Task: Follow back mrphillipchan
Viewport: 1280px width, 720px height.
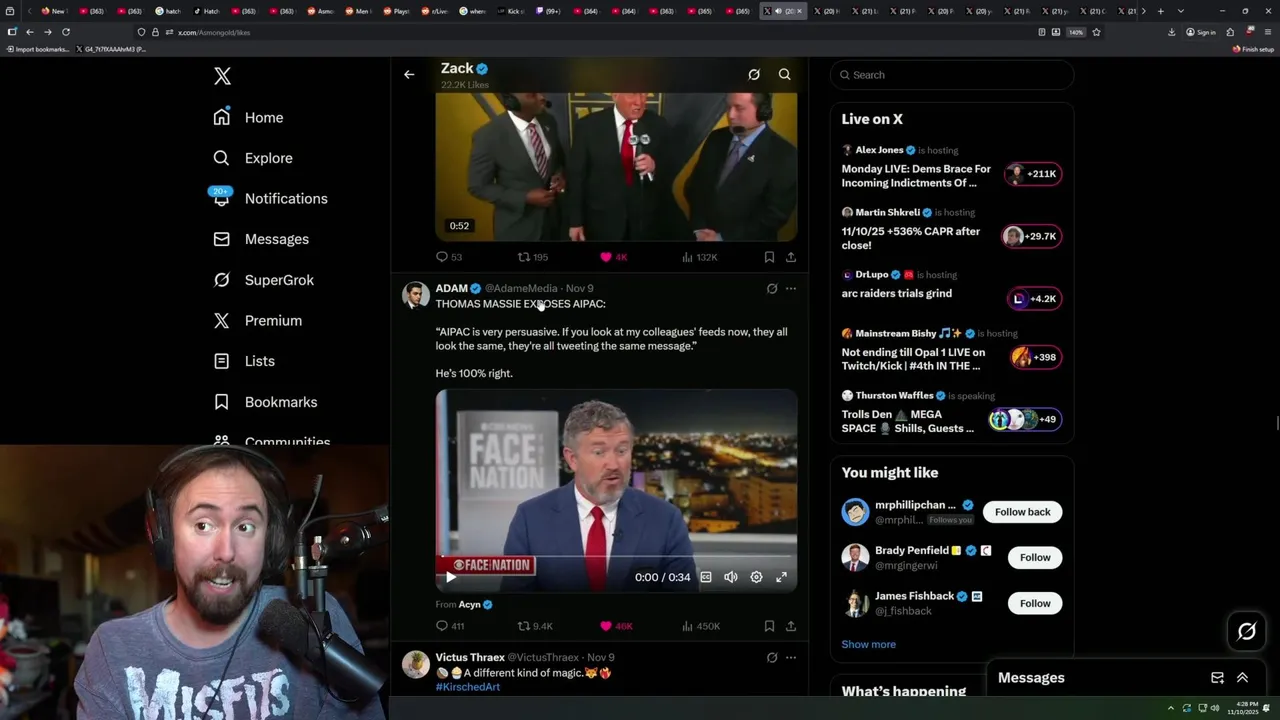Action: click(1022, 512)
